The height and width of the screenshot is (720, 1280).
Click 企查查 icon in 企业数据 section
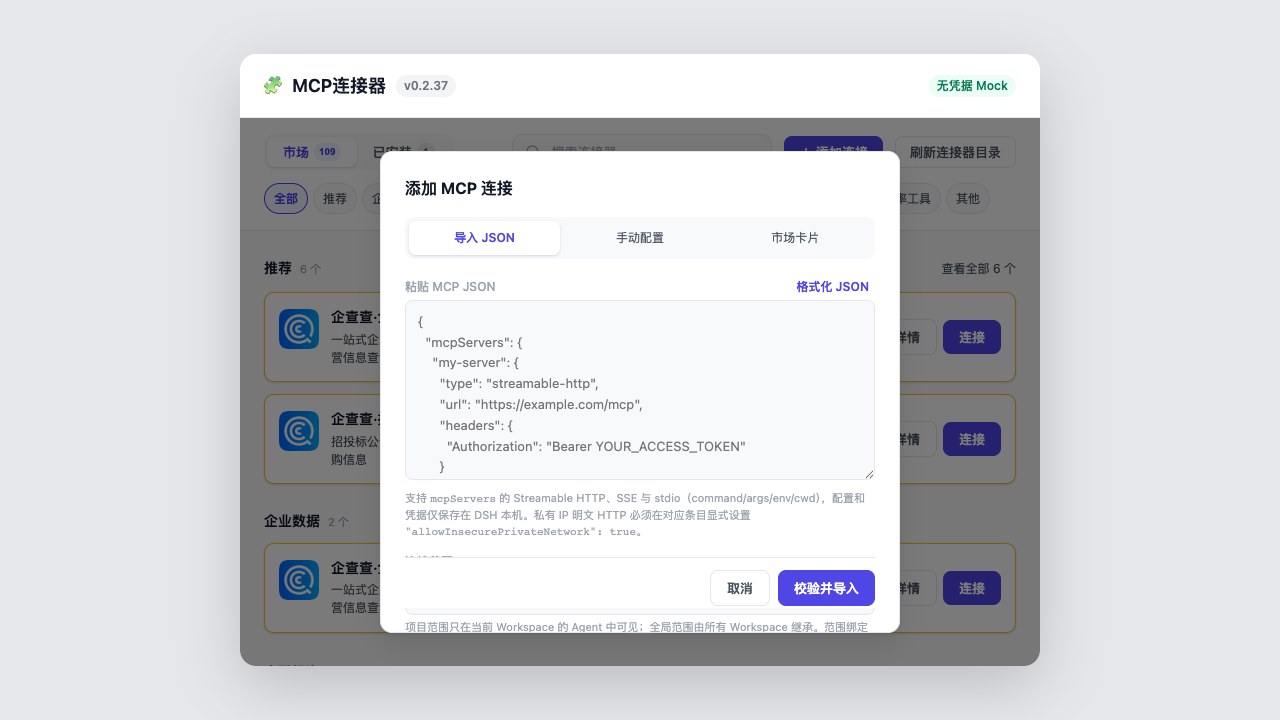(x=299, y=580)
